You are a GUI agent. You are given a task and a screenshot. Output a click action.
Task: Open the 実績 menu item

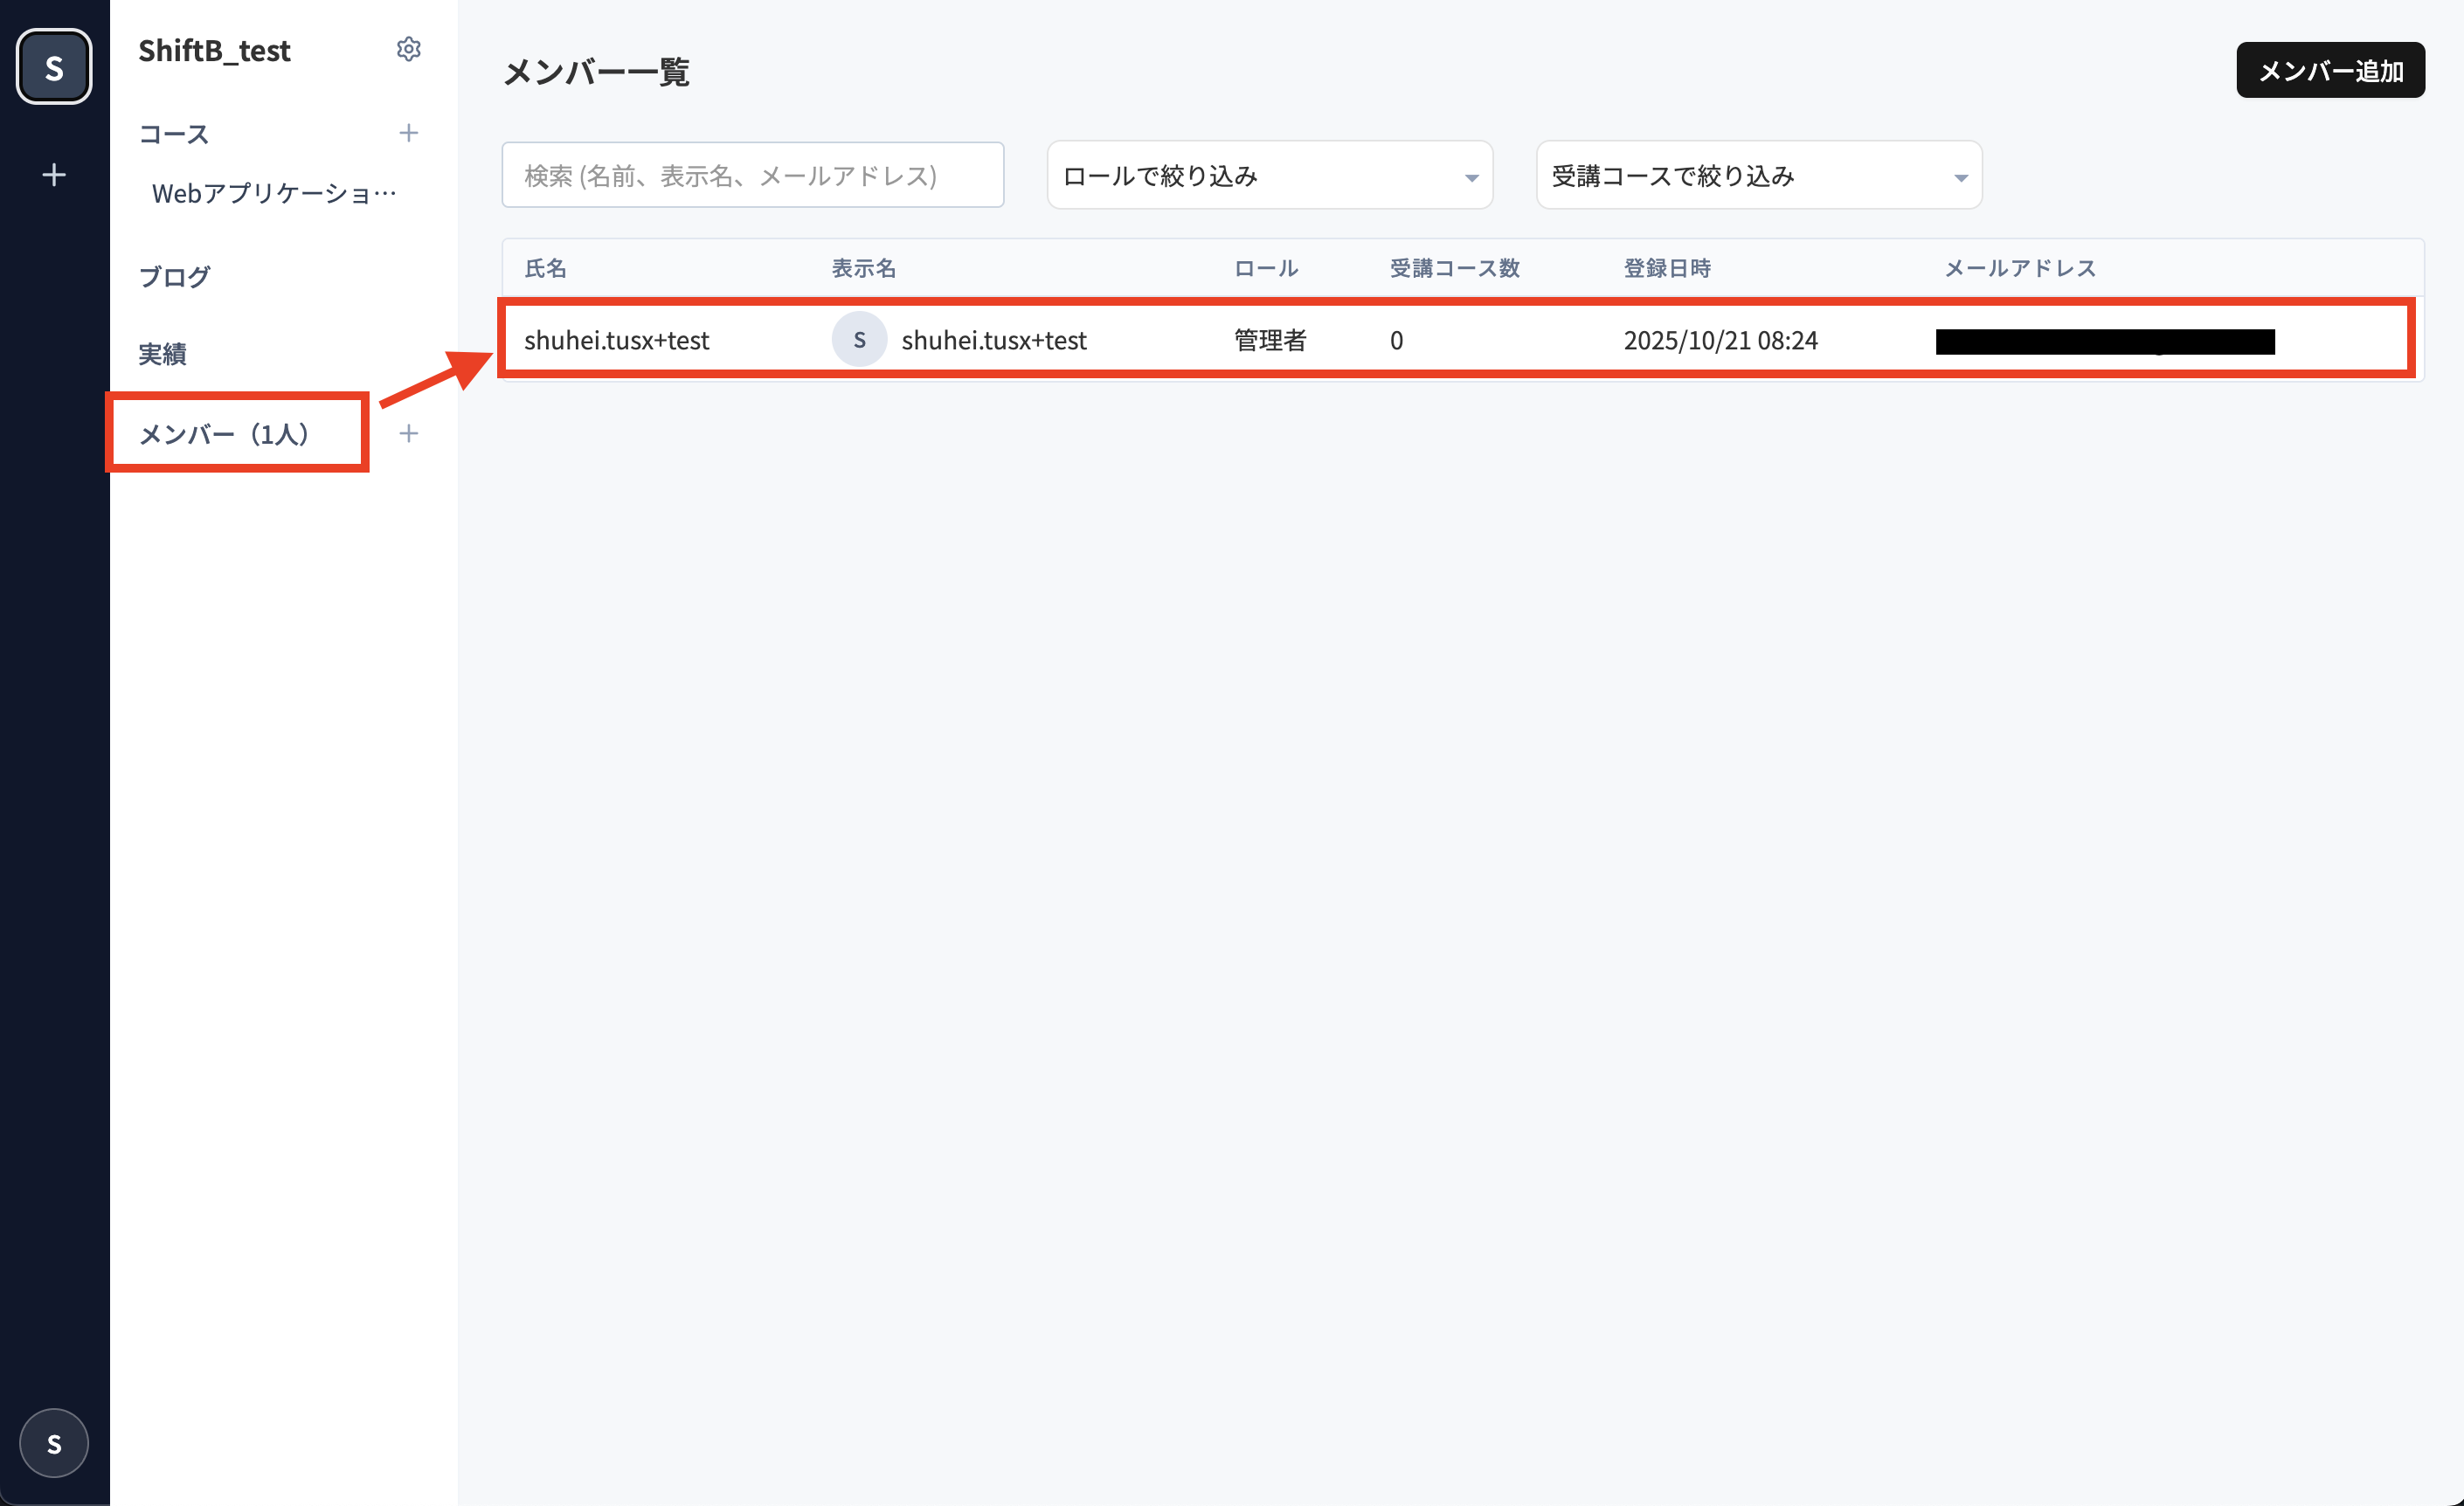pos(163,354)
